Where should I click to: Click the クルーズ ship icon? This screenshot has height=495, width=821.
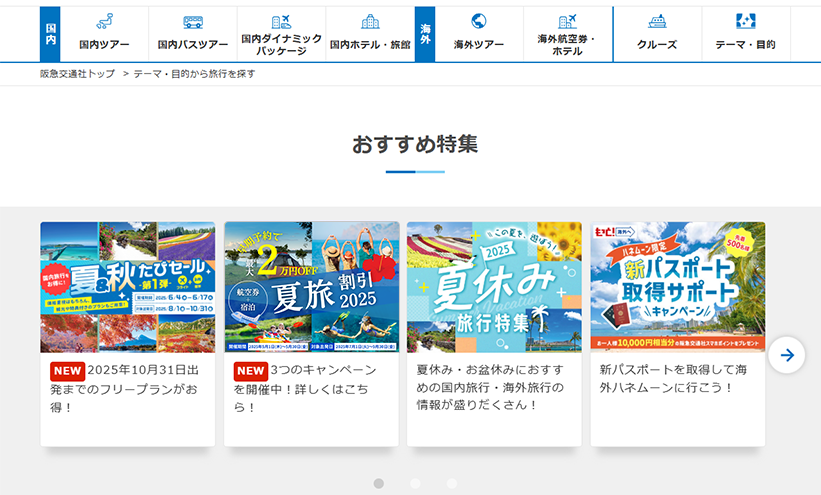[x=657, y=21]
